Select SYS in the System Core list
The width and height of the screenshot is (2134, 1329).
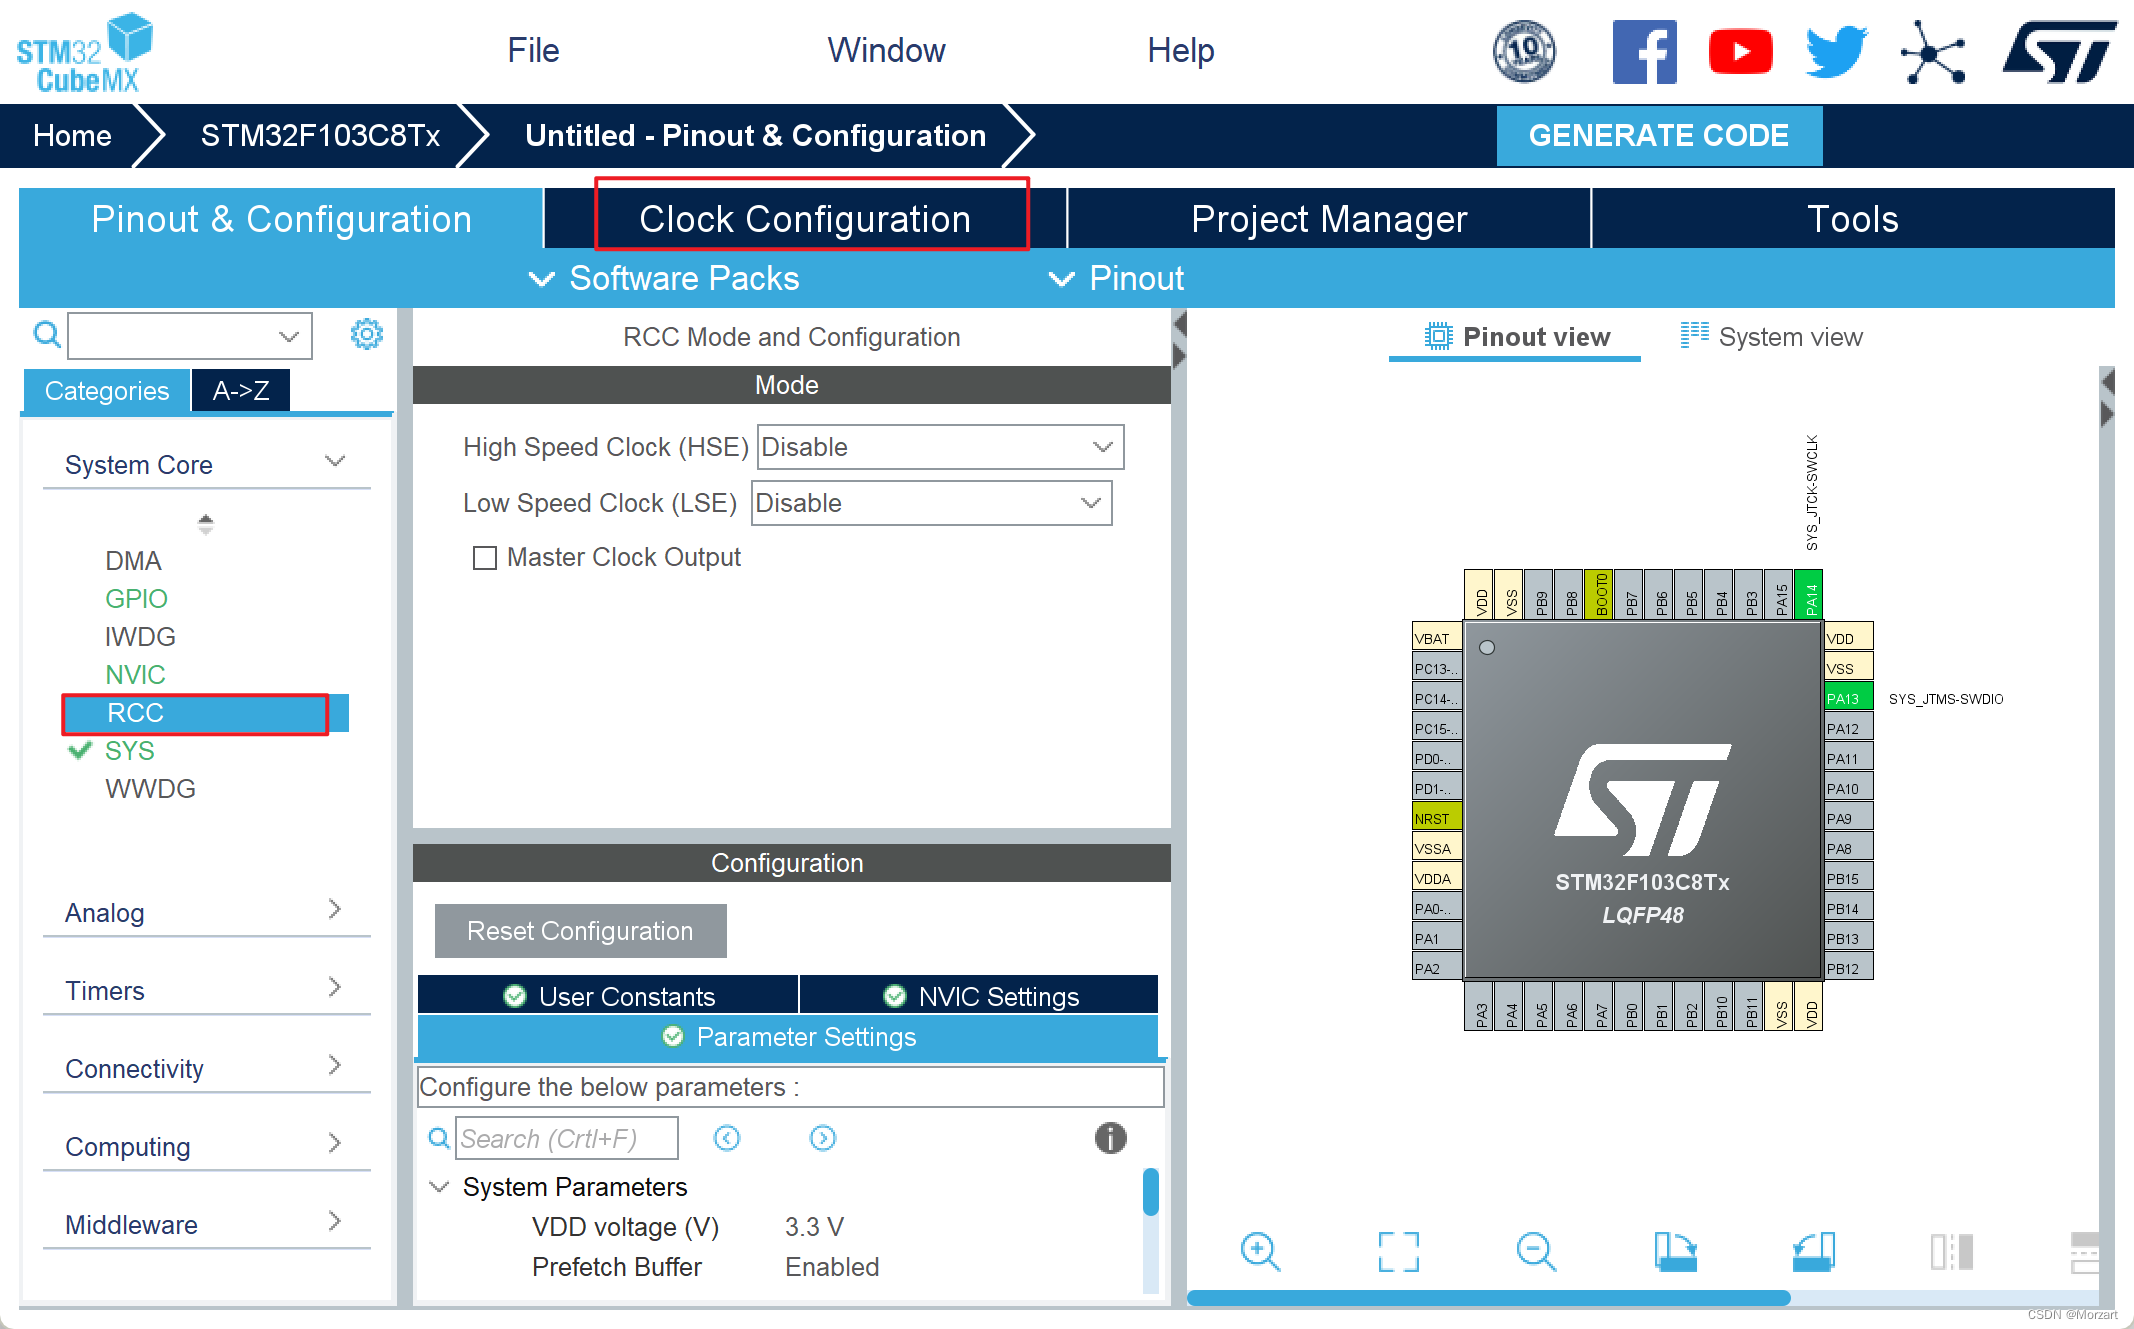click(129, 751)
